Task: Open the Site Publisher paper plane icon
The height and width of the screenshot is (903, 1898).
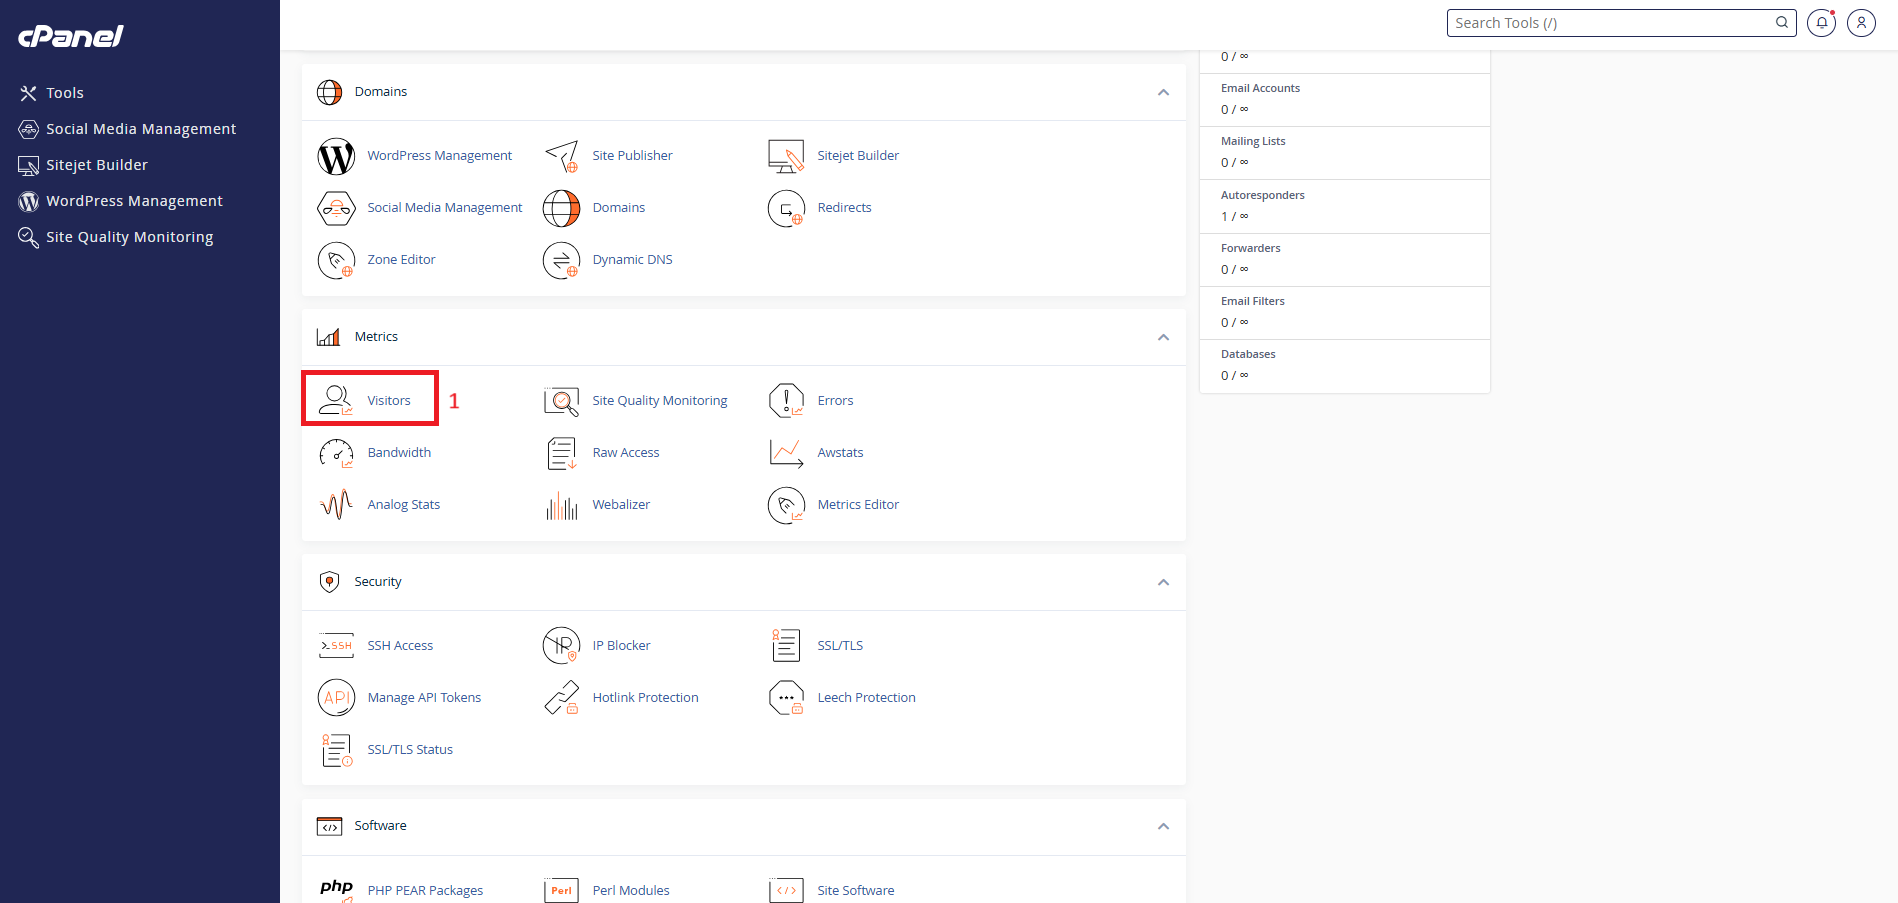Action: point(562,156)
